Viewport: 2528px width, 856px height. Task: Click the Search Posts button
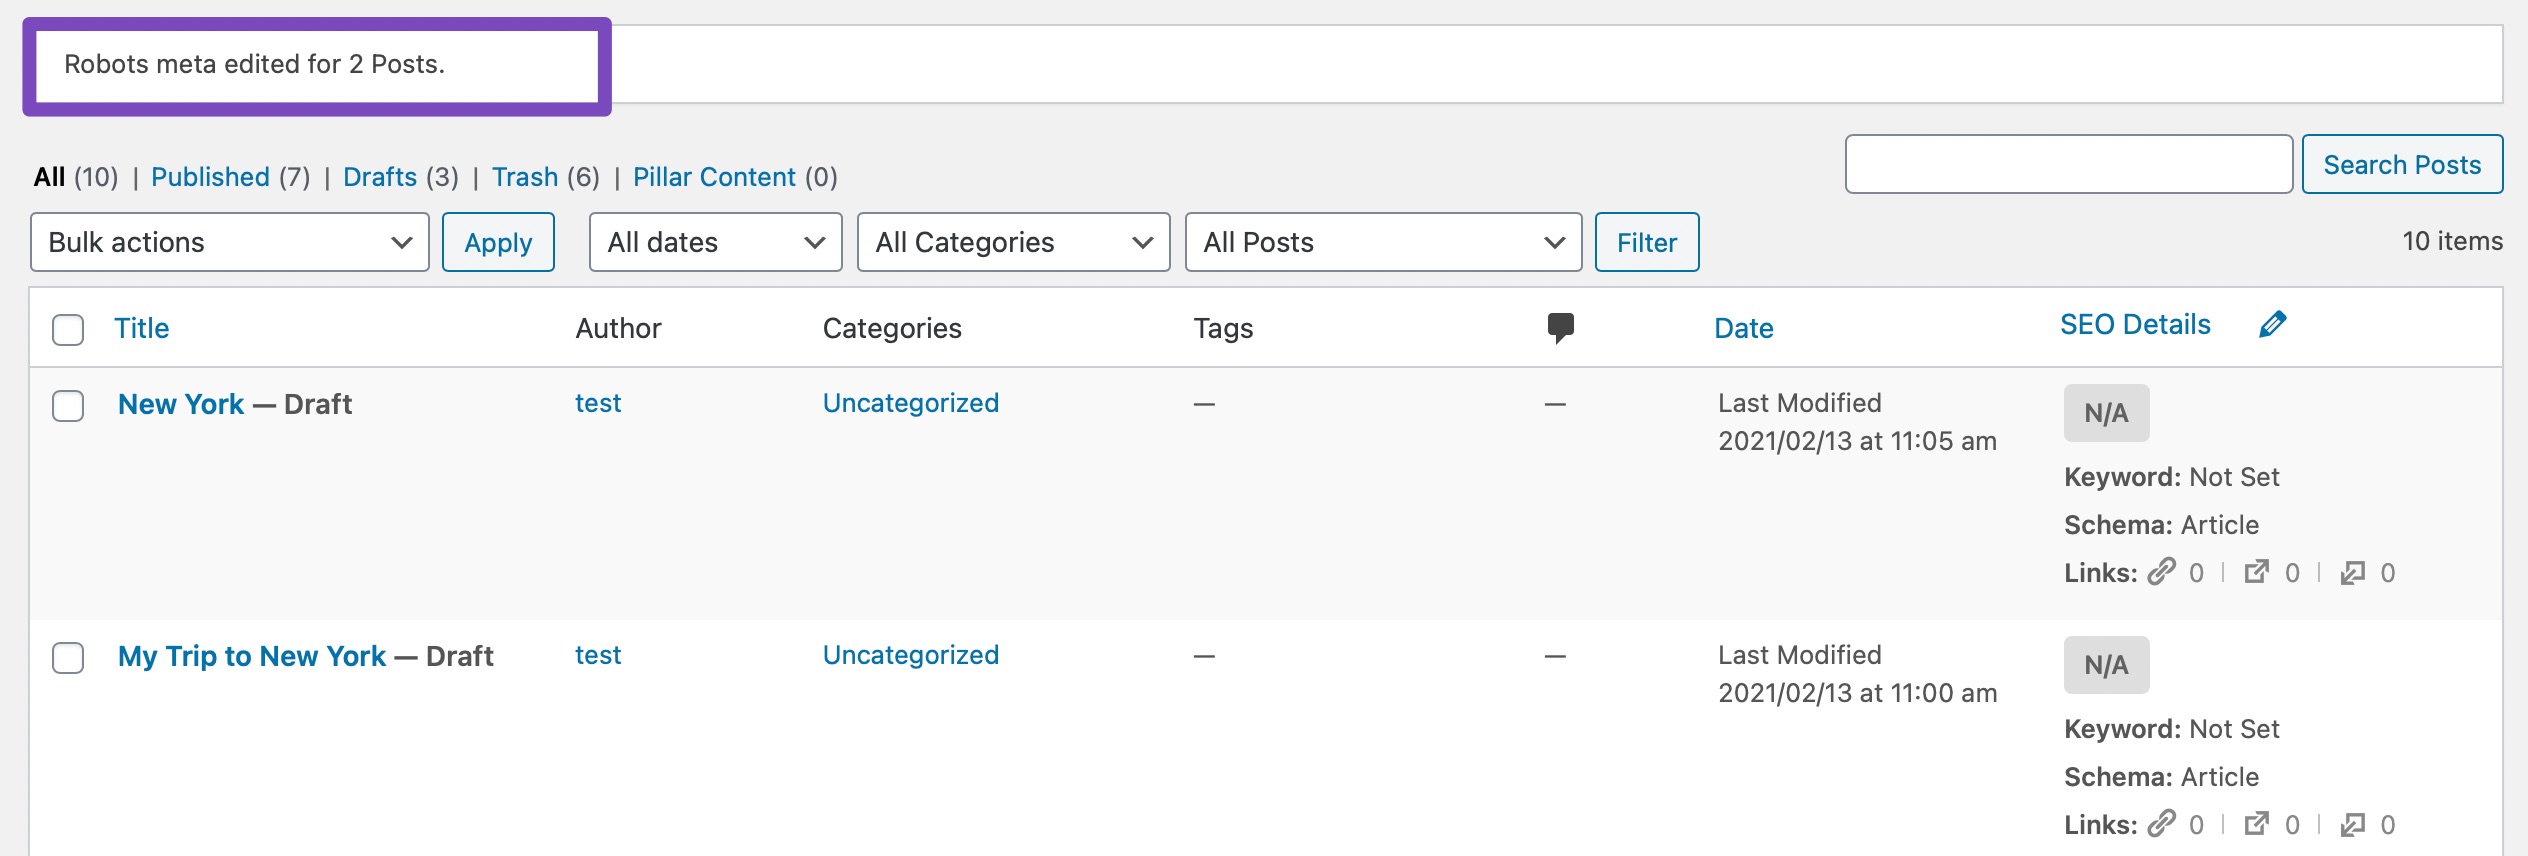pos(2402,164)
